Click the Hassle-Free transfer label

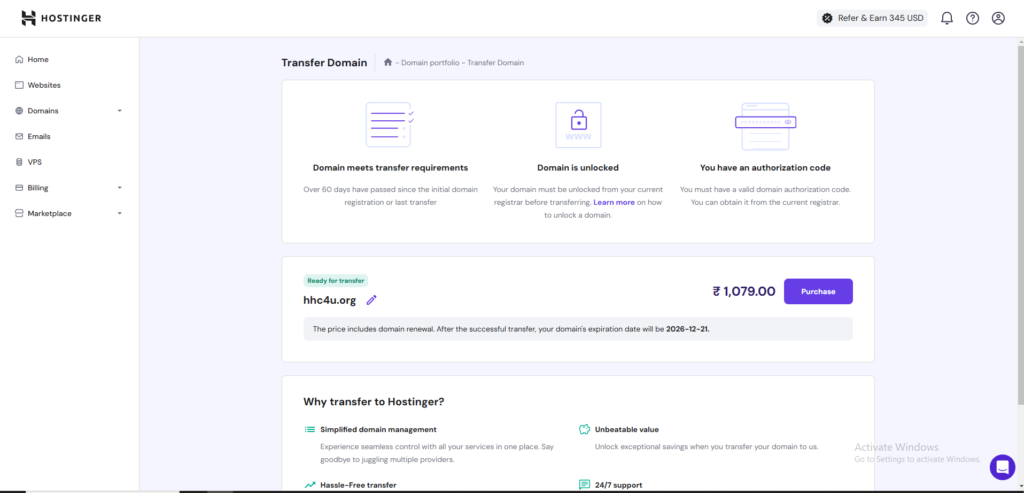(x=359, y=485)
